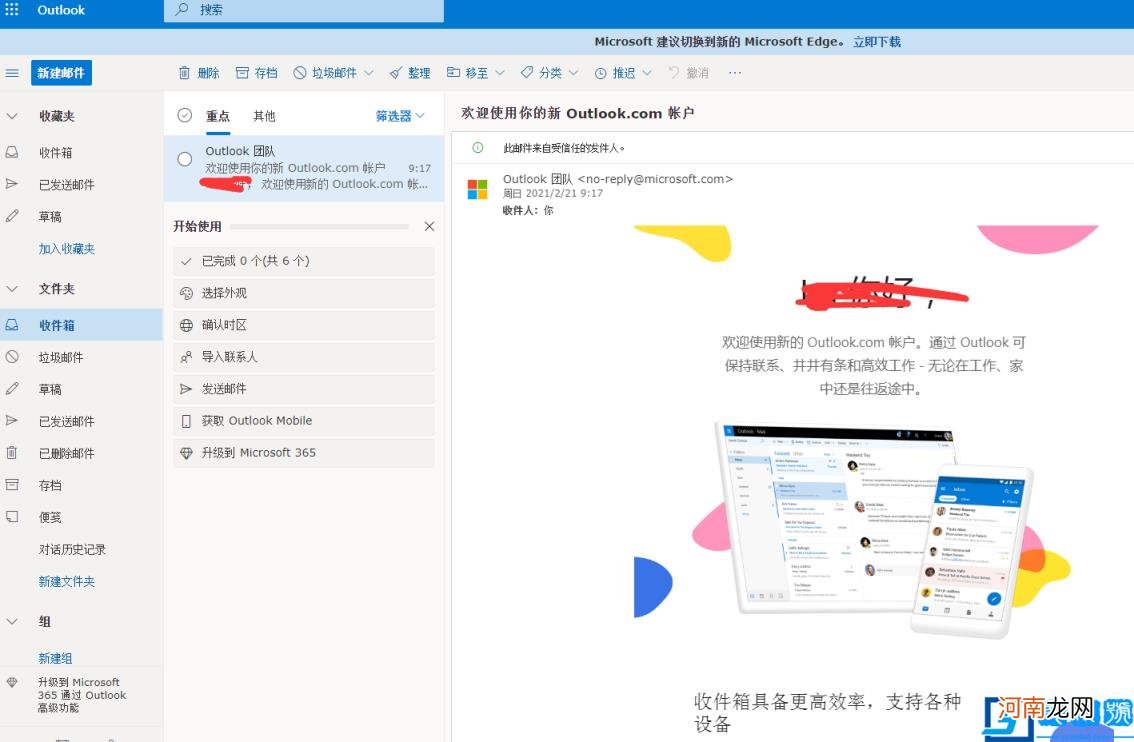Click the Snooze (推迟) clock icon

pos(601,72)
